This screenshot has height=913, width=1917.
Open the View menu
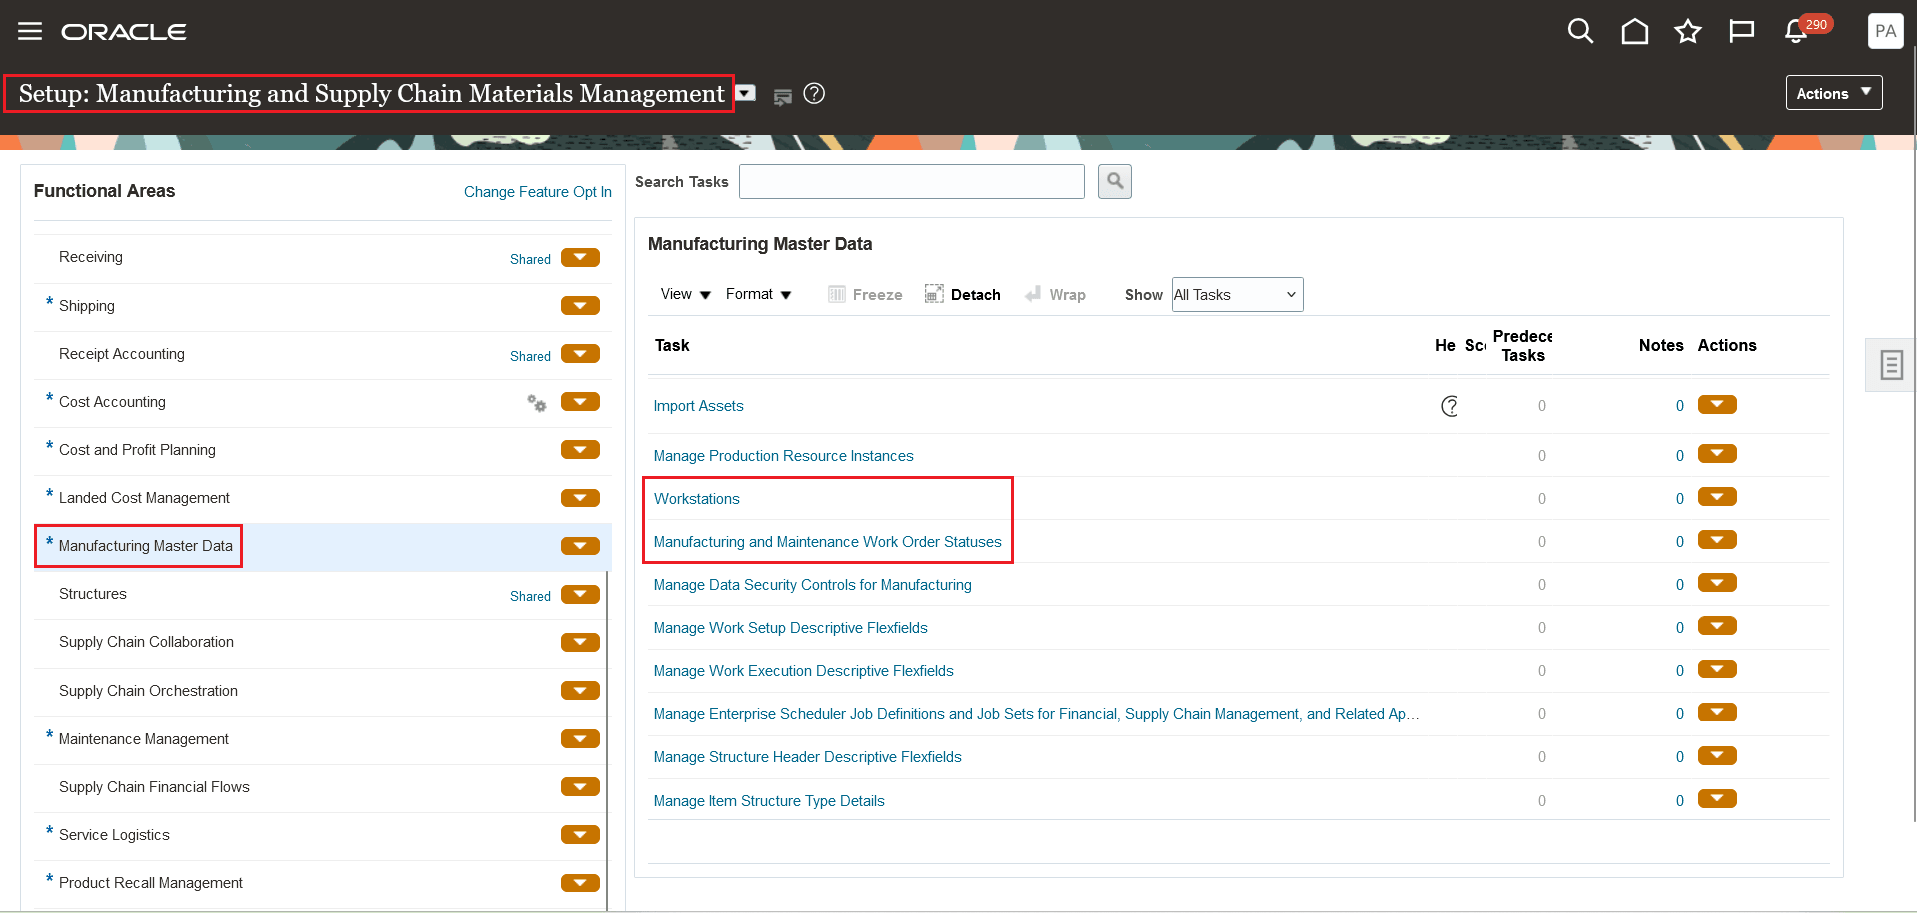click(x=686, y=294)
